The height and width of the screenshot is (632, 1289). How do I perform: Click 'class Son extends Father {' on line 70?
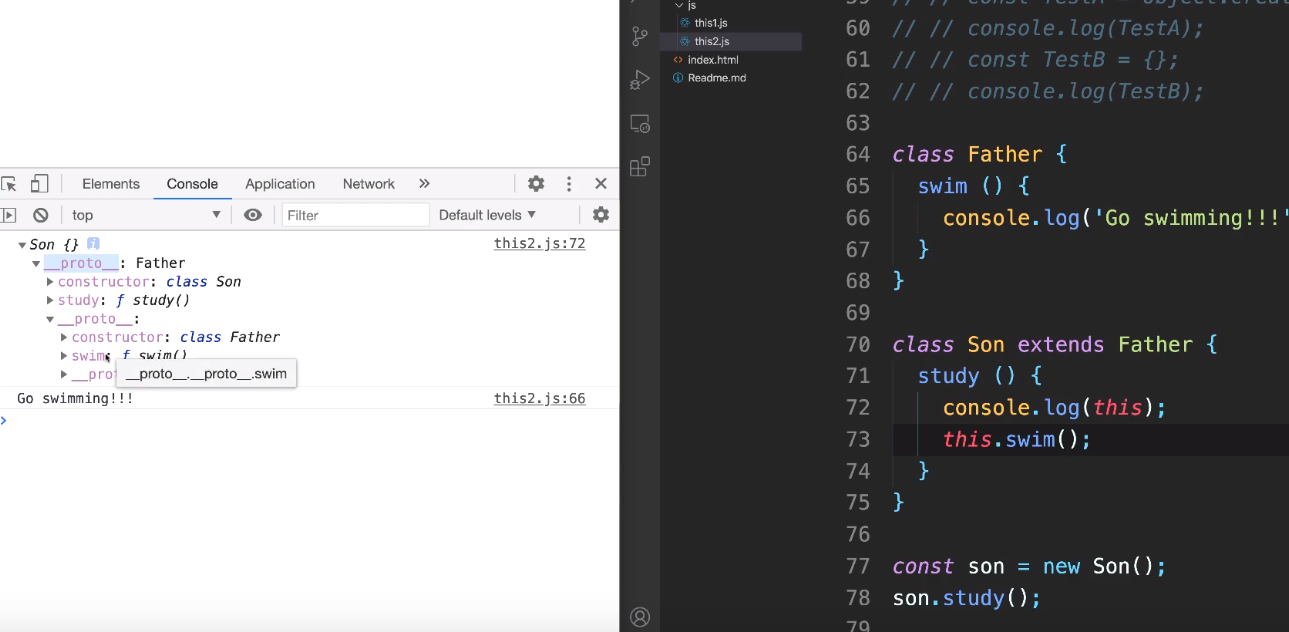click(1055, 345)
